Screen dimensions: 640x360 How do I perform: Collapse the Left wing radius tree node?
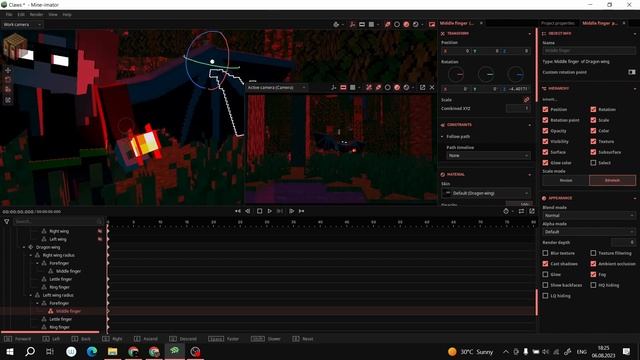tap(31, 295)
